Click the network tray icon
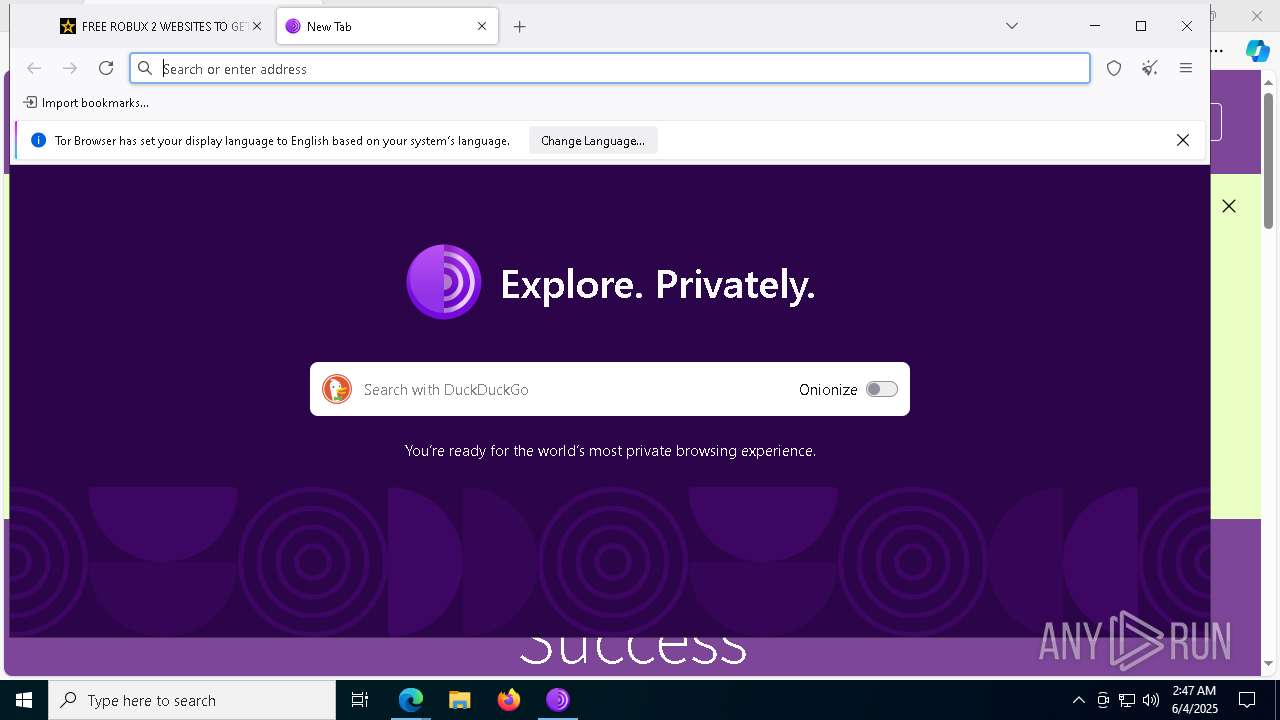This screenshot has width=1280, height=720. [x=1127, y=700]
